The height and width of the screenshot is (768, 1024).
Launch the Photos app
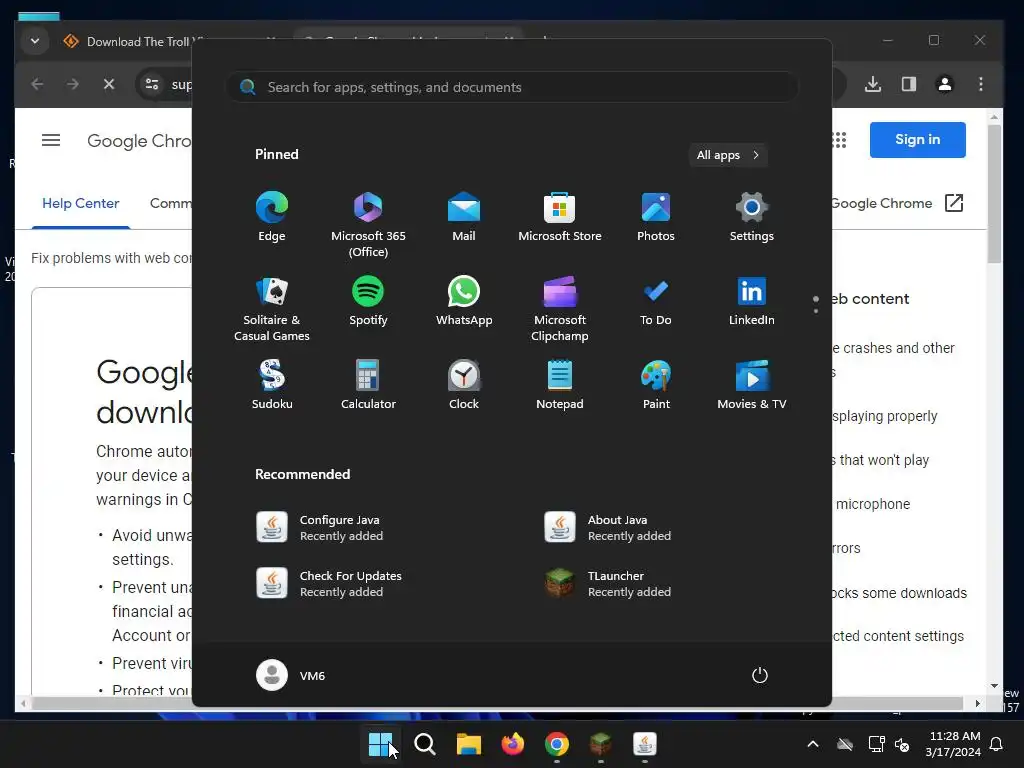[656, 217]
